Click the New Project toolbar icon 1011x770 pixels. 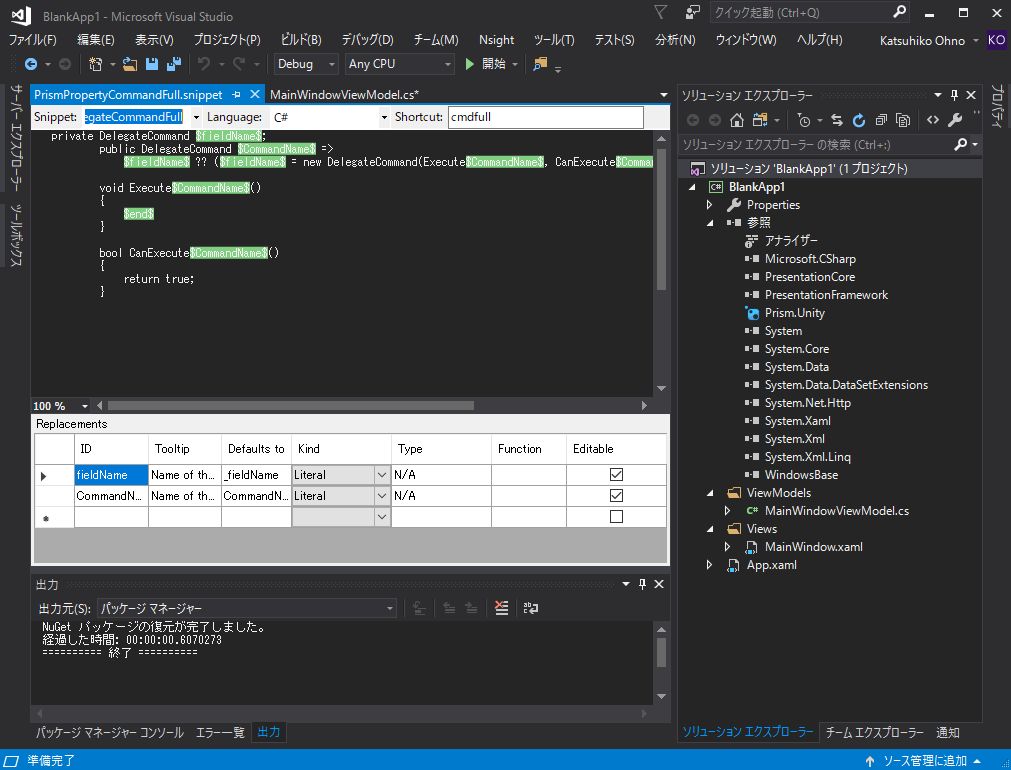95,64
